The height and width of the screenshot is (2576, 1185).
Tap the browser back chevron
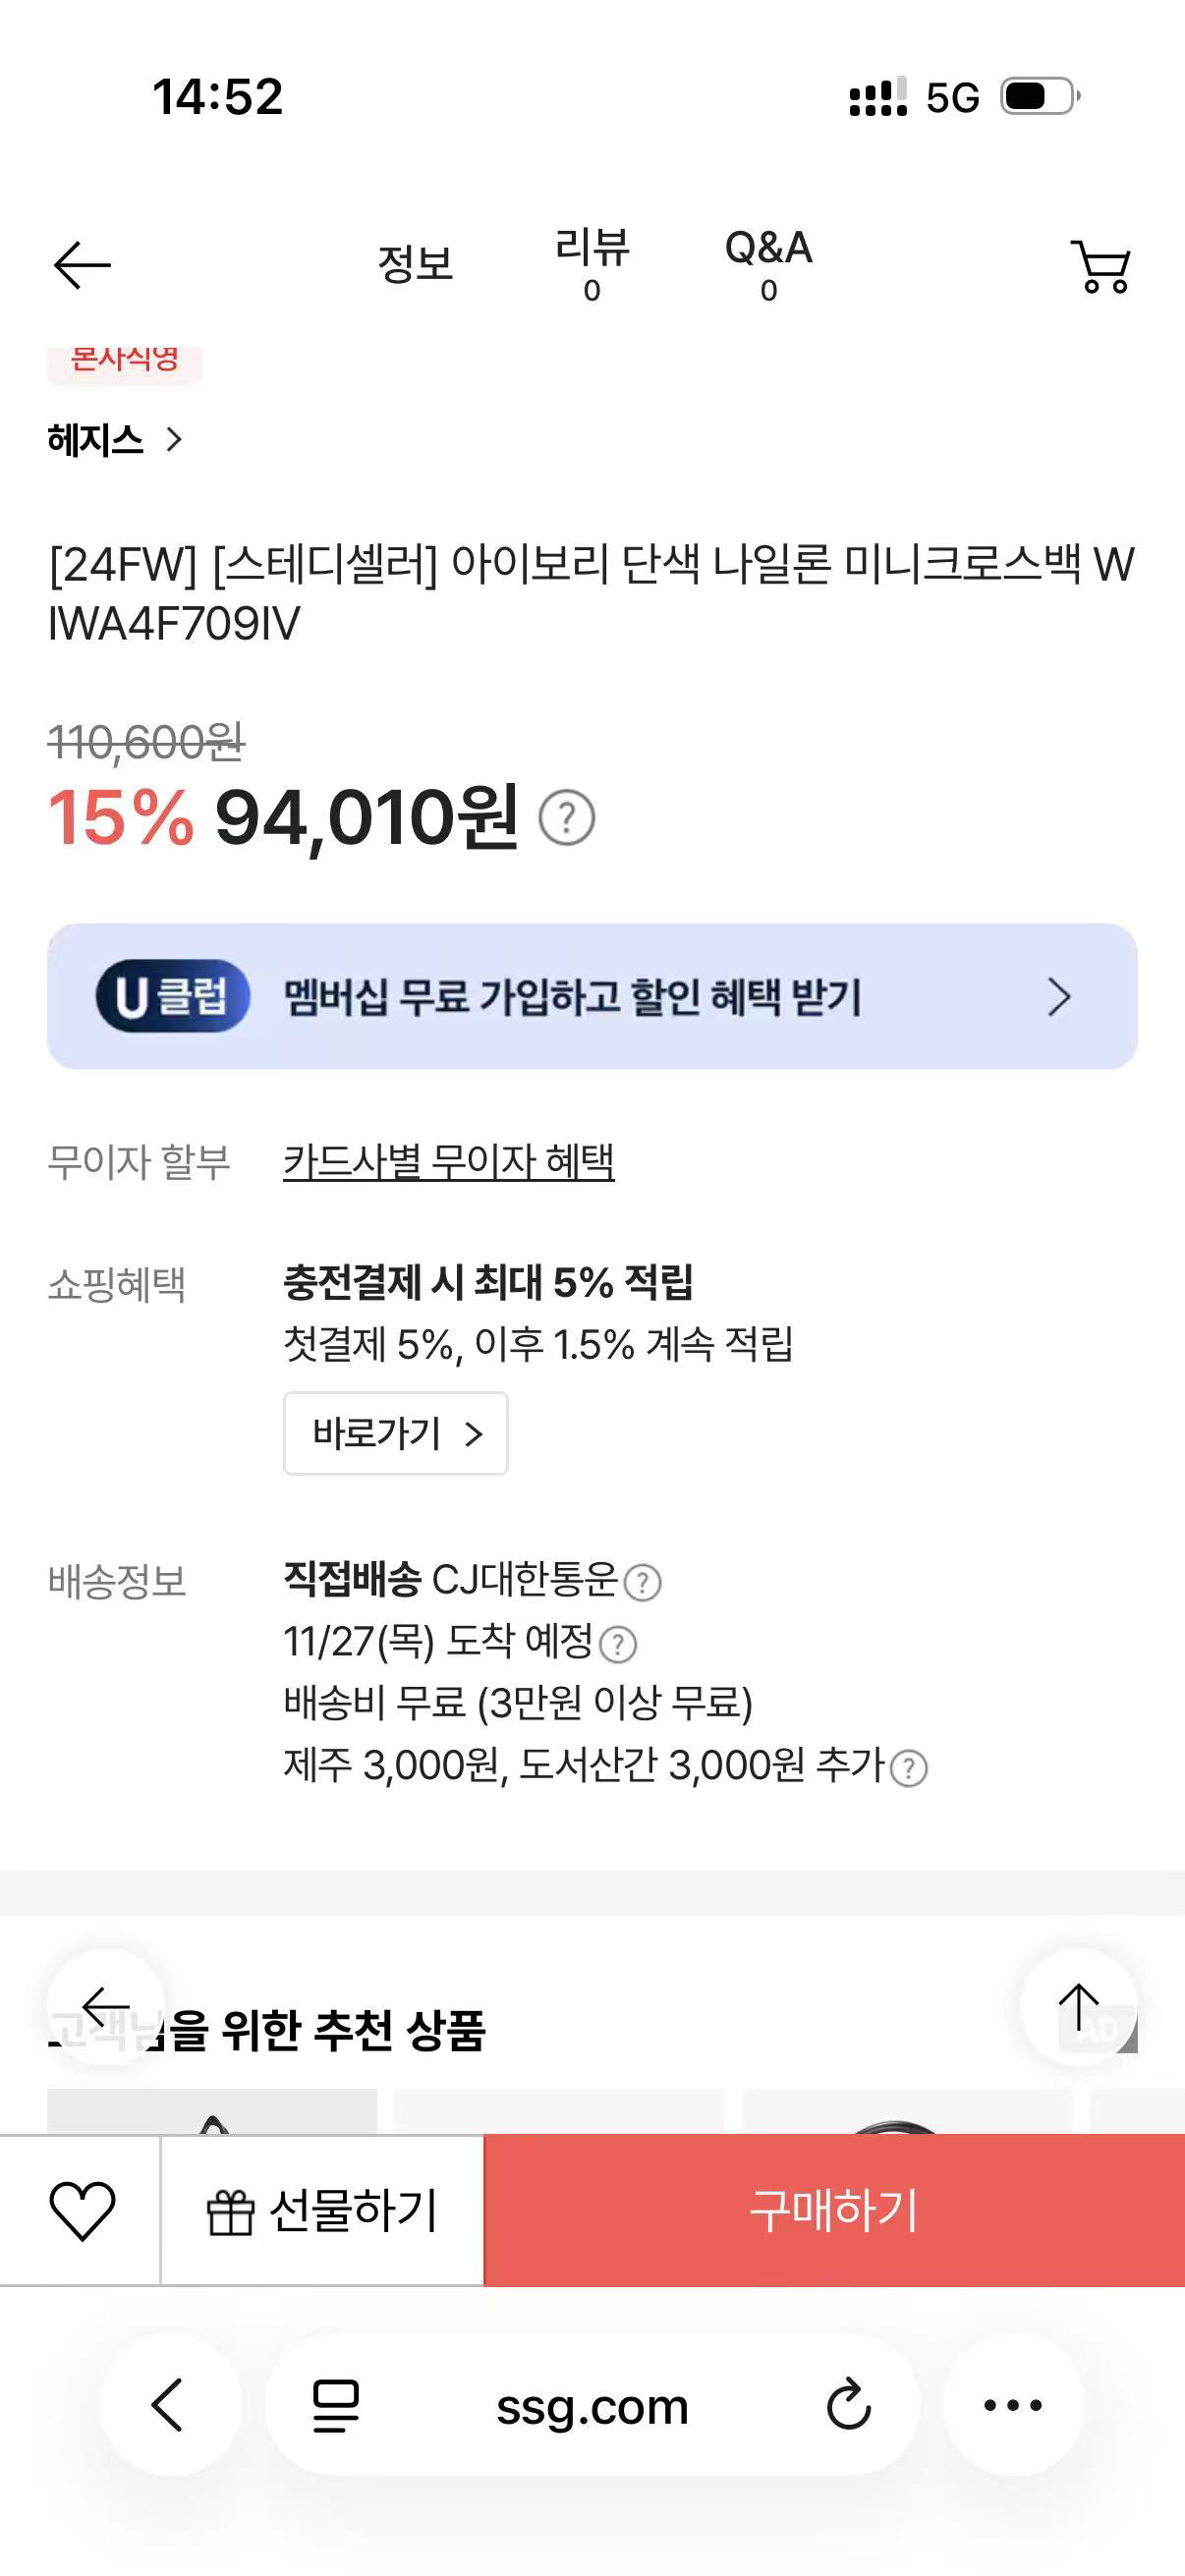(168, 2405)
